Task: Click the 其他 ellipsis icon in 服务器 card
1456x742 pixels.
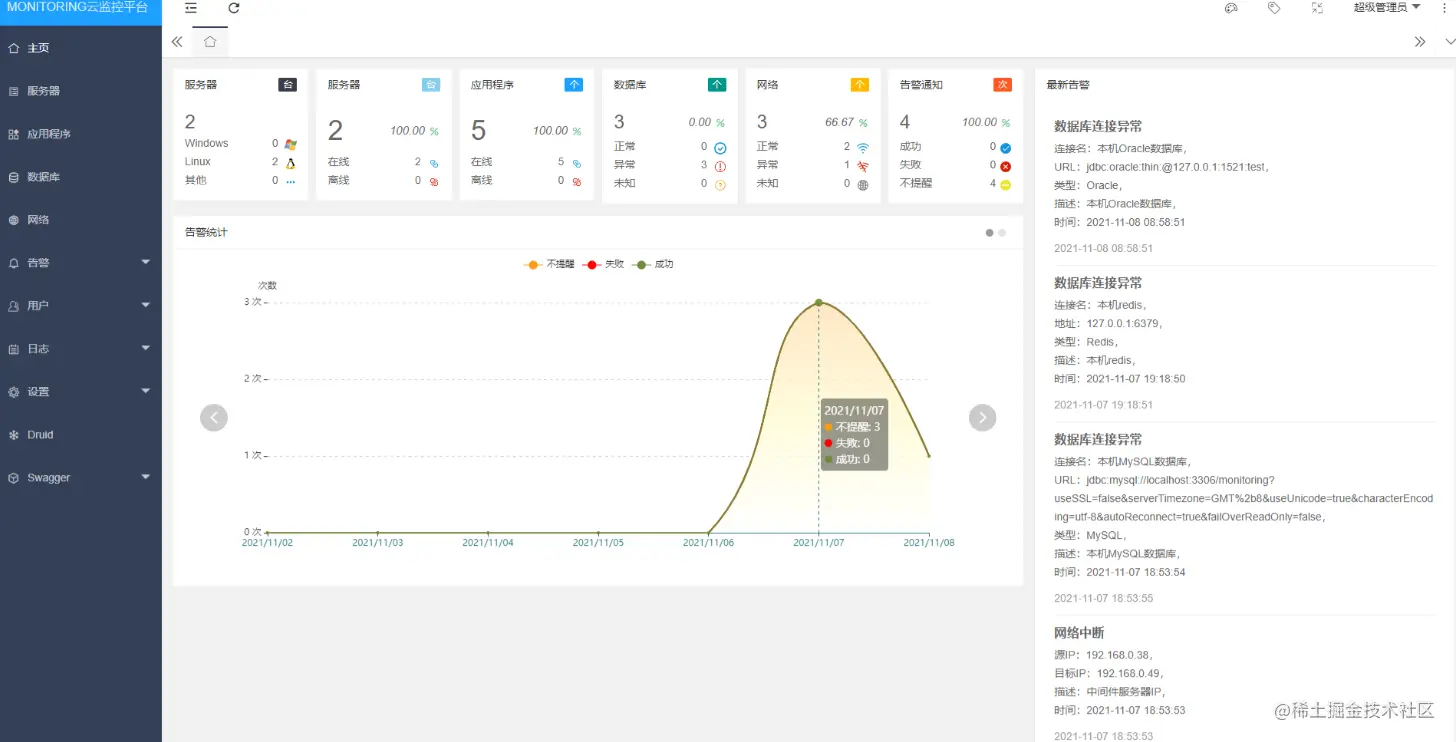Action: coord(291,181)
